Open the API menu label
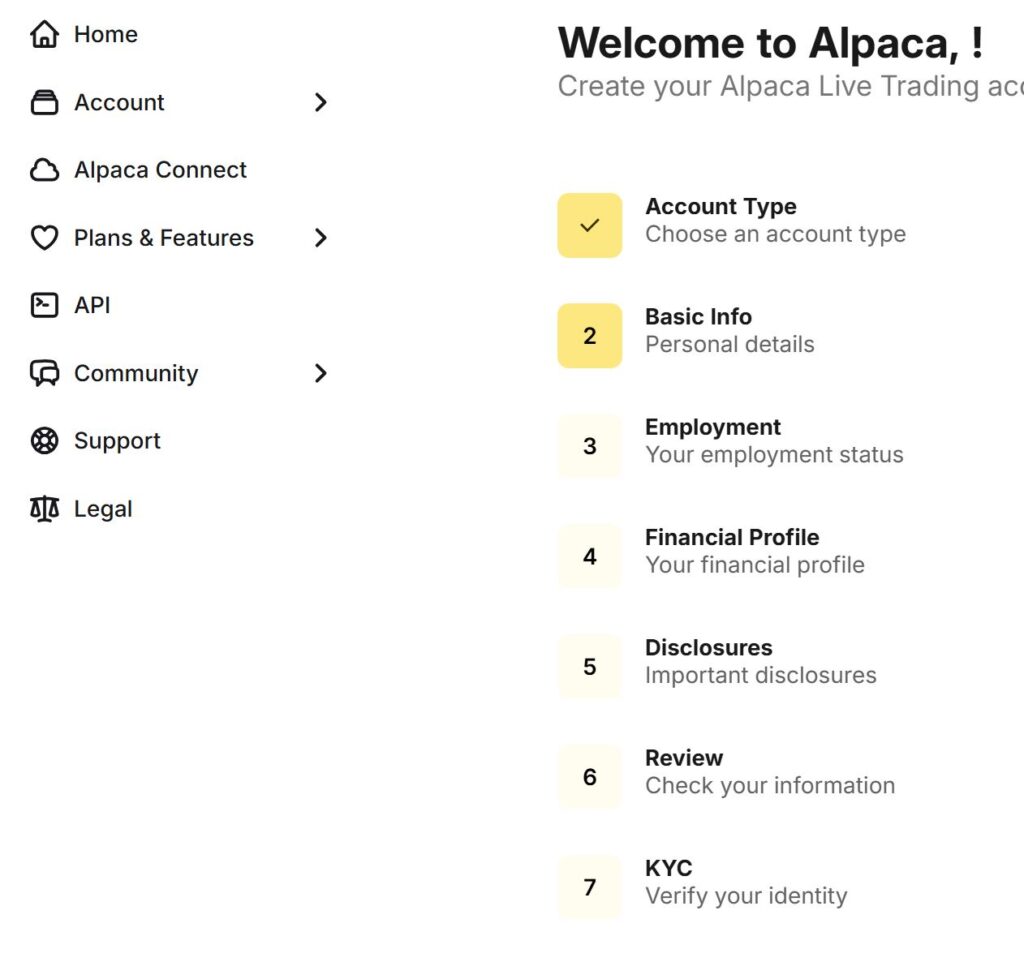 (92, 306)
